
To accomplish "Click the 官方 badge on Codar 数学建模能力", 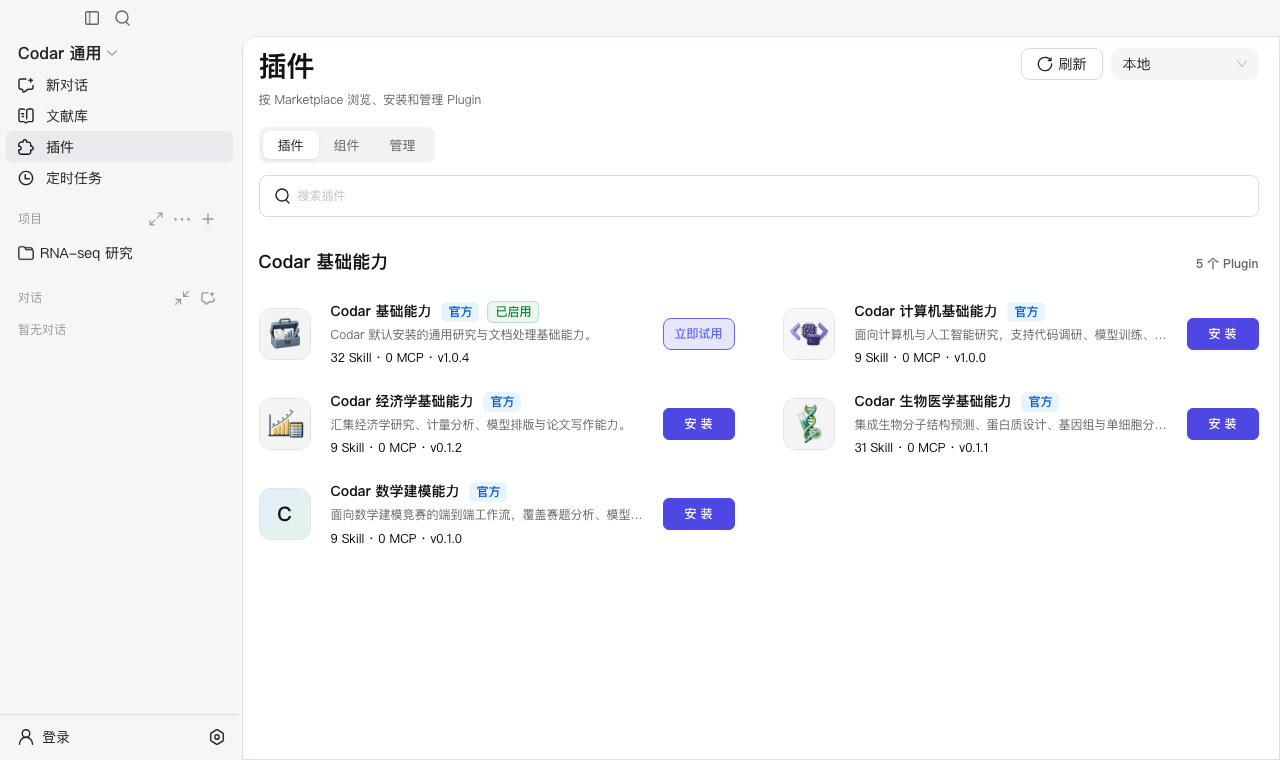I will pyautogui.click(x=488, y=492).
